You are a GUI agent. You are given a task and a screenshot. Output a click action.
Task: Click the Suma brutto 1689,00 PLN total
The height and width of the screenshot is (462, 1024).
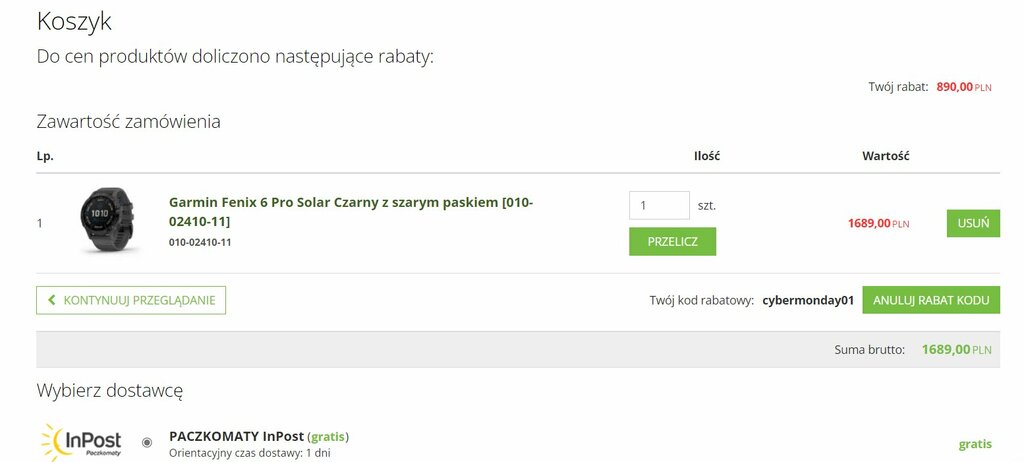tap(956, 350)
